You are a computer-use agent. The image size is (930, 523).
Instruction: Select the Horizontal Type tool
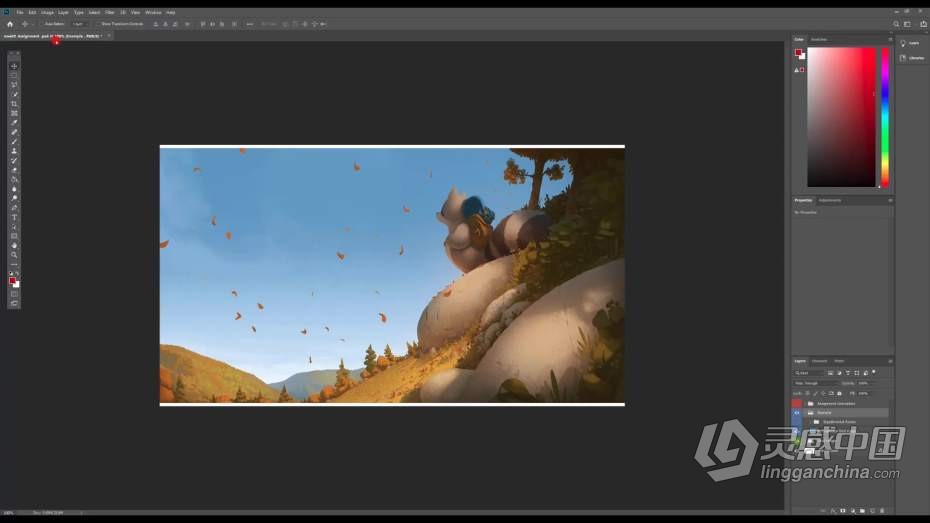(x=14, y=218)
